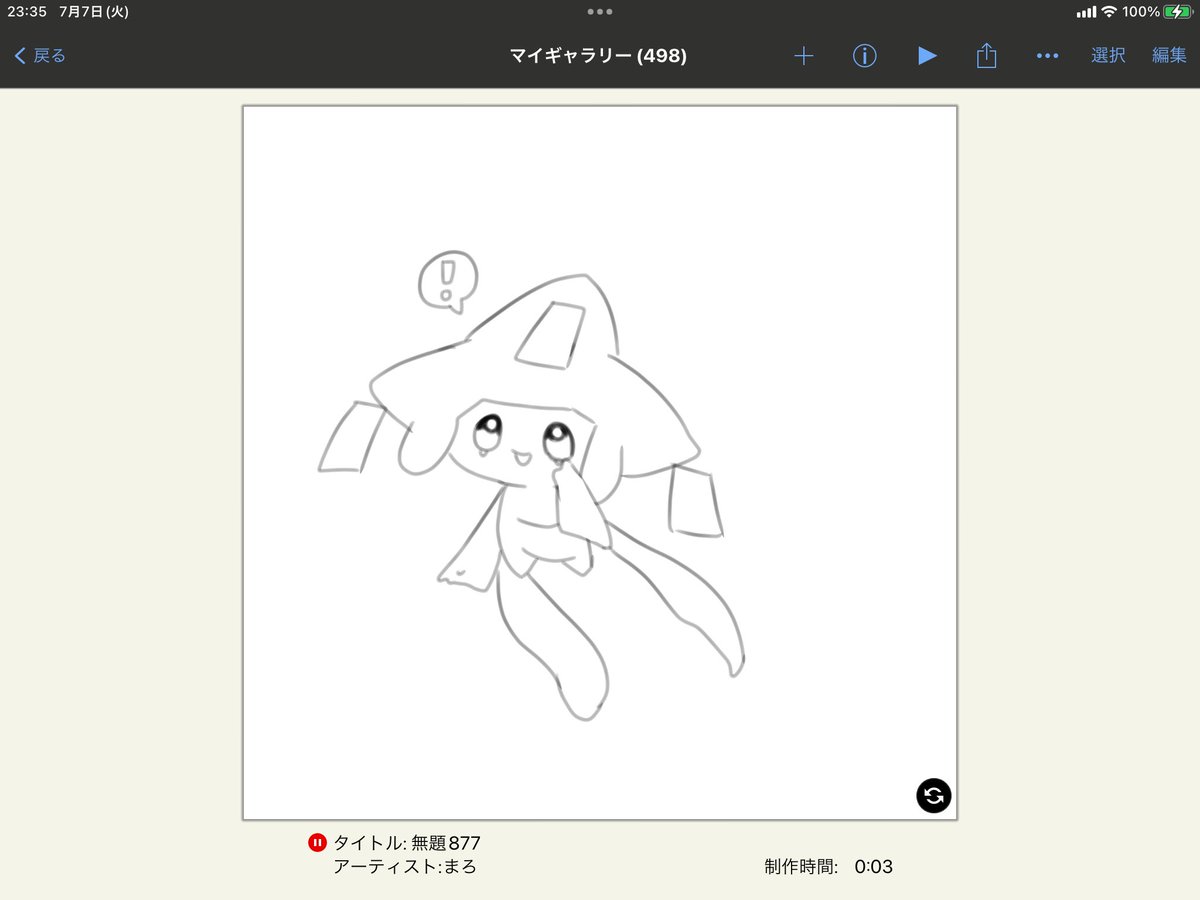Tap the 選択 select button
The height and width of the screenshot is (900, 1200).
pyautogui.click(x=1108, y=56)
